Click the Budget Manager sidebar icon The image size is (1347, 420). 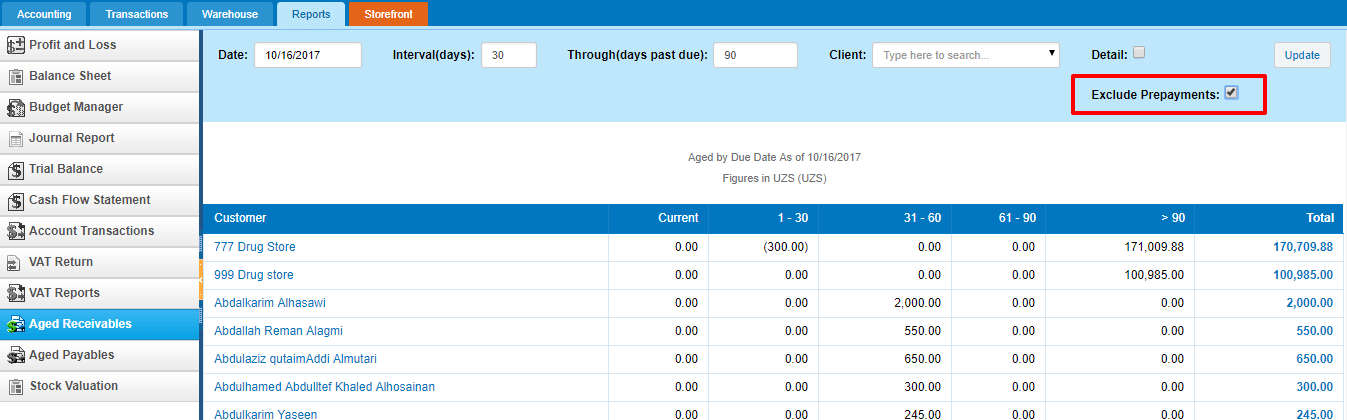[x=16, y=107]
